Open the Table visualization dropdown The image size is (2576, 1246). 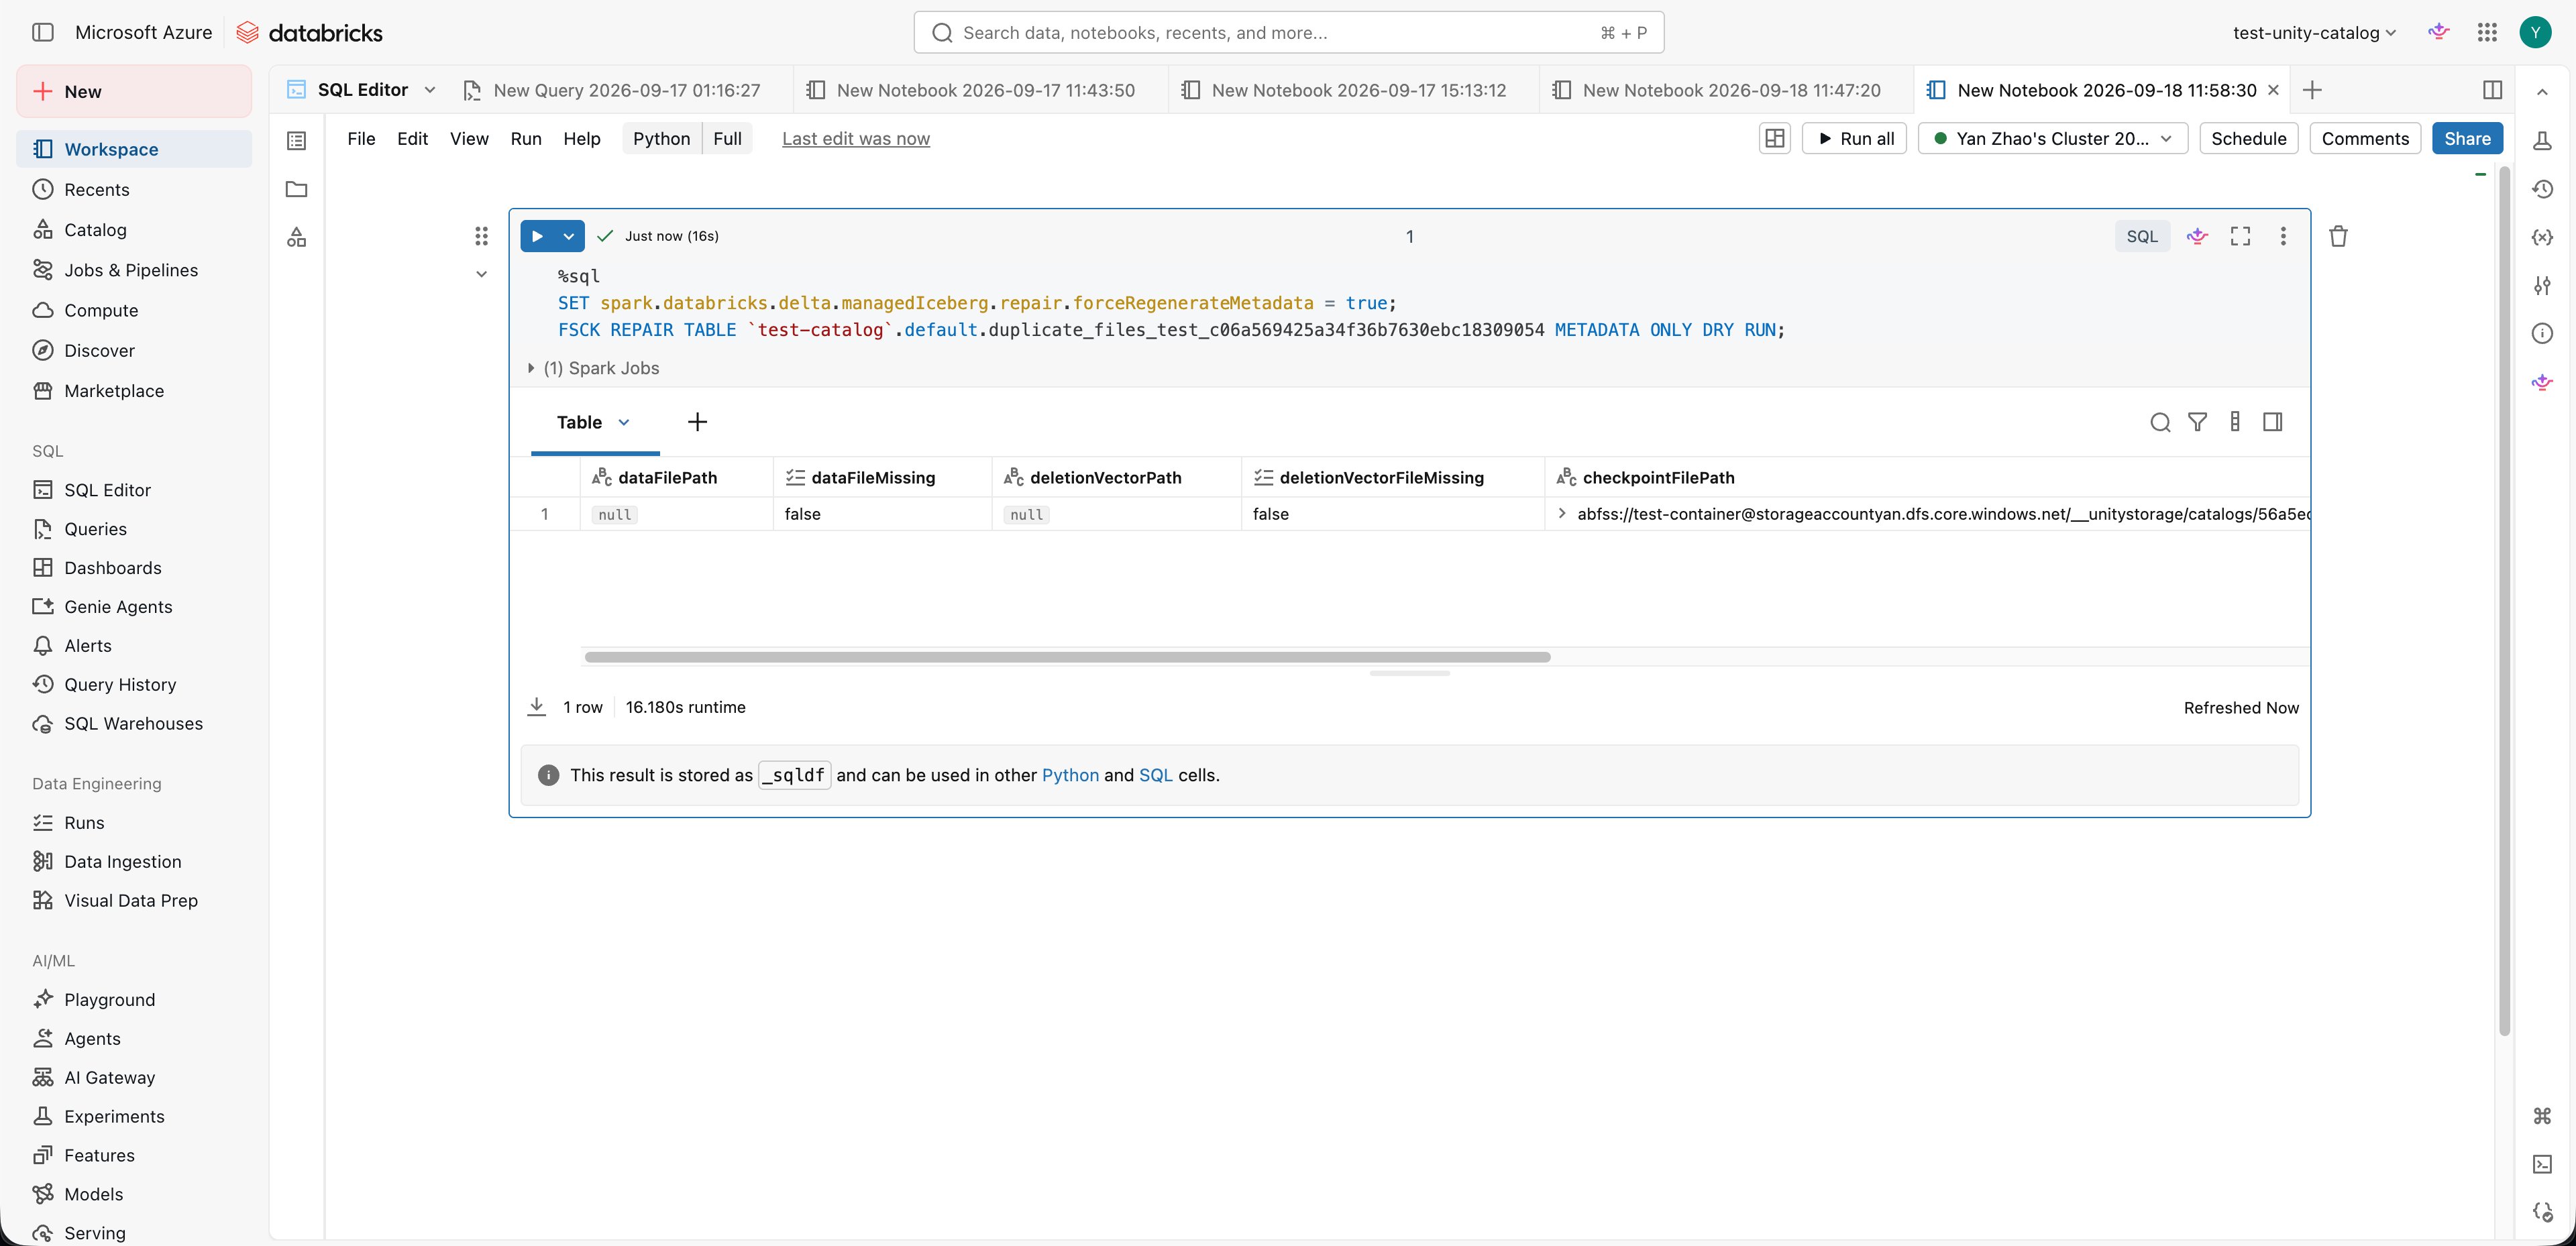pyautogui.click(x=624, y=422)
